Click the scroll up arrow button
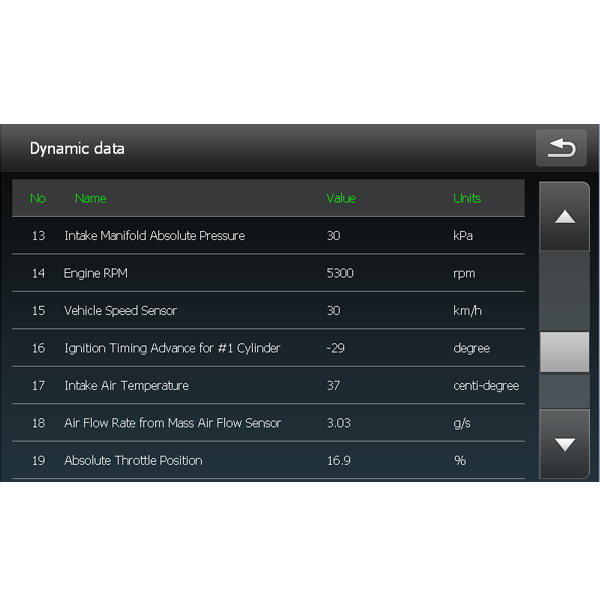The height and width of the screenshot is (600, 600). 564,216
